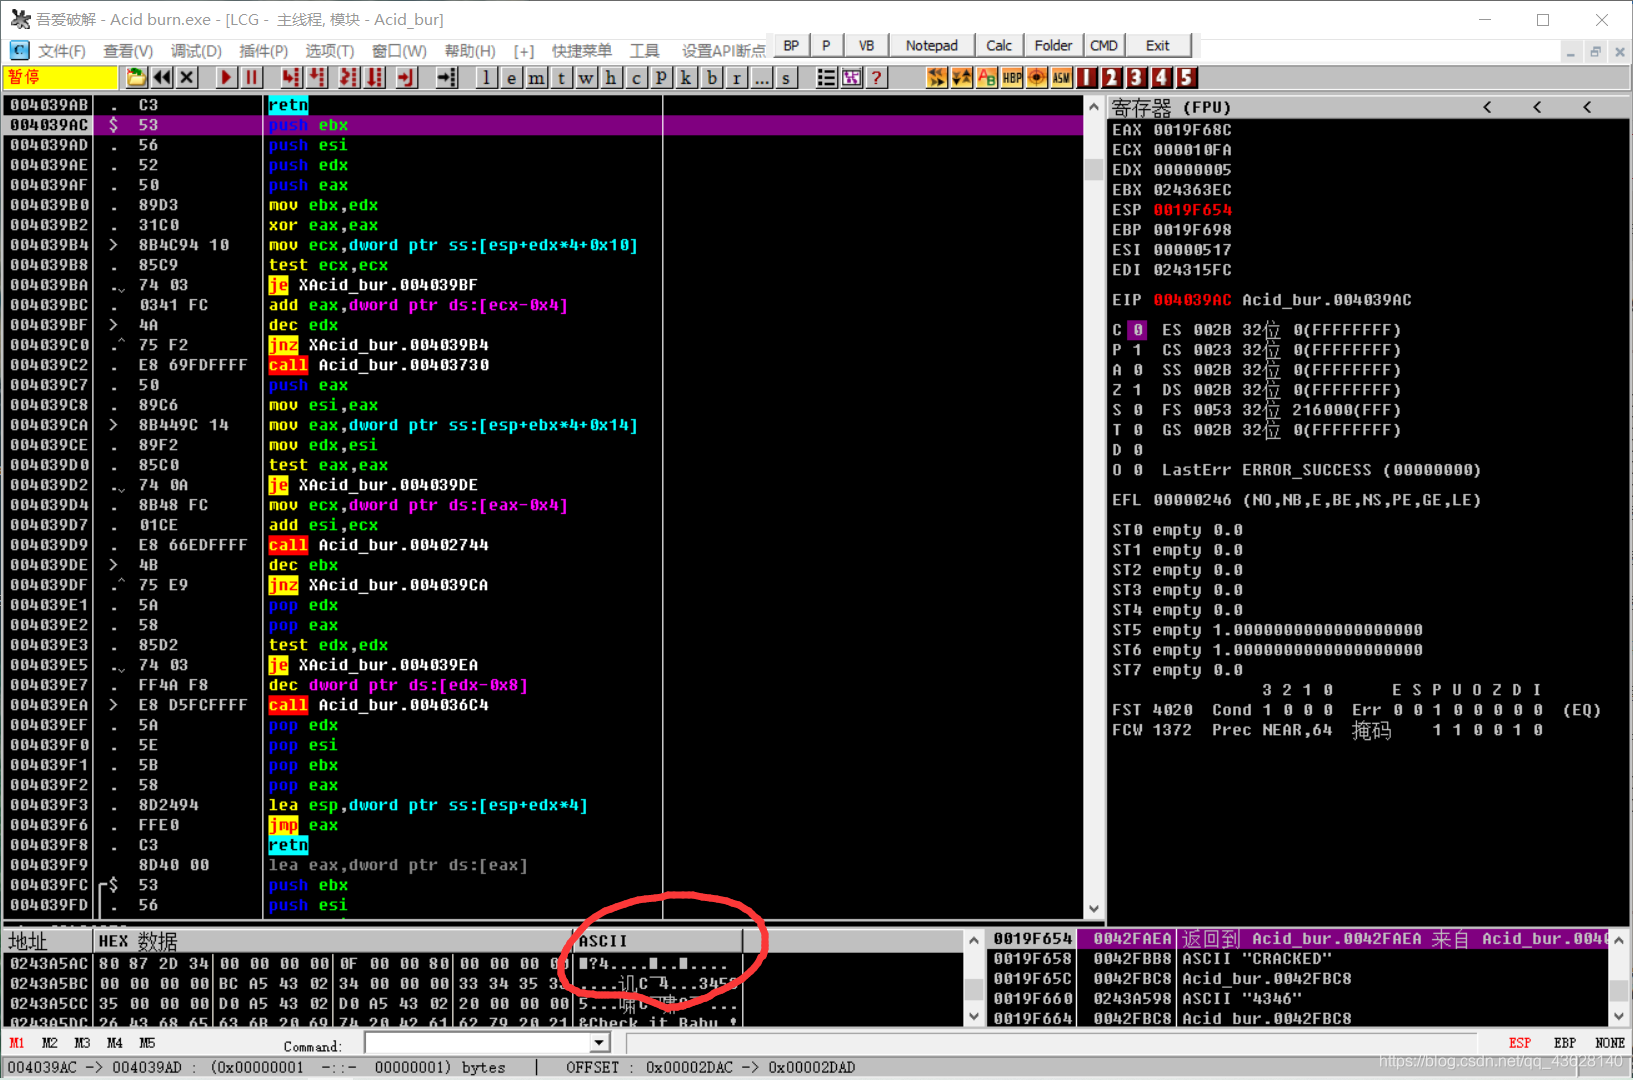Viewport: 1633px width, 1080px height.
Task: Toggle the P flag value in registers
Action: click(1137, 350)
